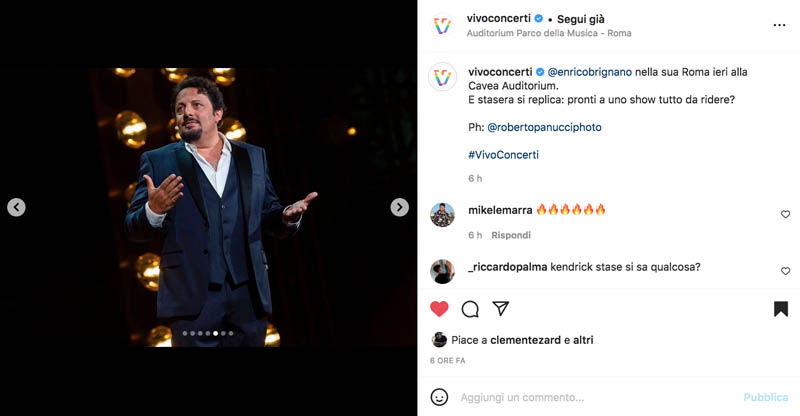The width and height of the screenshot is (800, 416).
Task: Share post via paper plane icon
Action: 501,308
